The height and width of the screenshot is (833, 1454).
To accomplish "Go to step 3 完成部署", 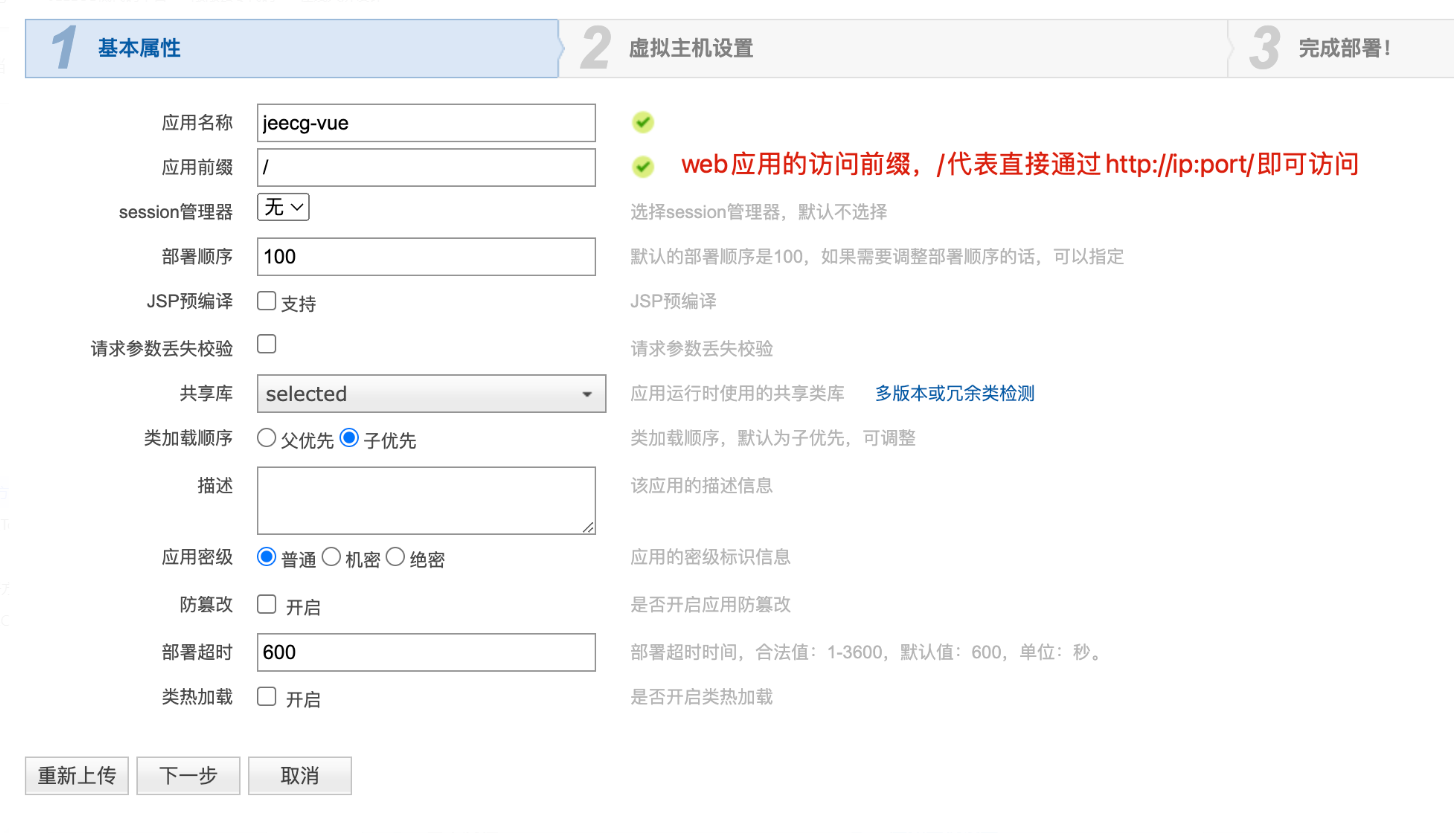I will 1340,48.
